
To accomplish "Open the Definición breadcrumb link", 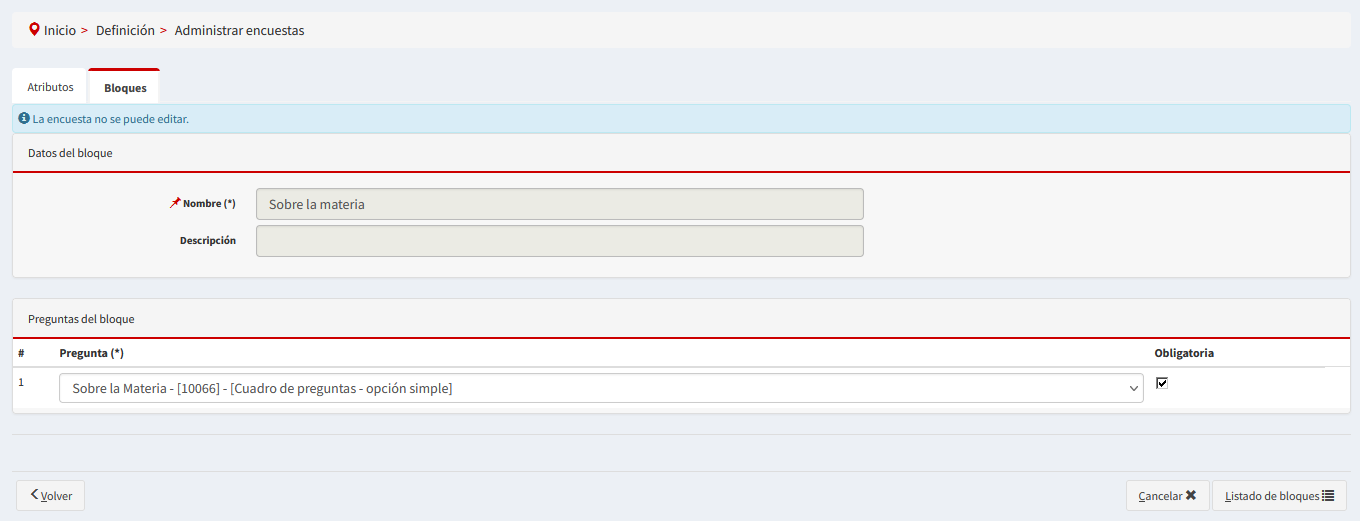I will point(125,30).
